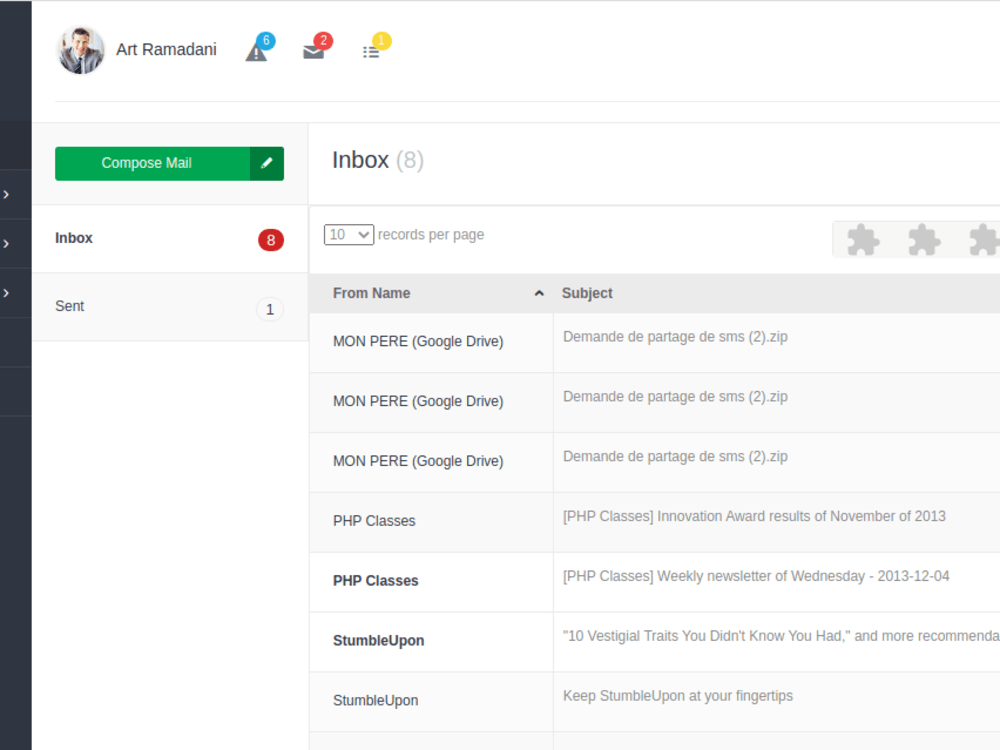Click the Compose Mail button

pos(169,163)
